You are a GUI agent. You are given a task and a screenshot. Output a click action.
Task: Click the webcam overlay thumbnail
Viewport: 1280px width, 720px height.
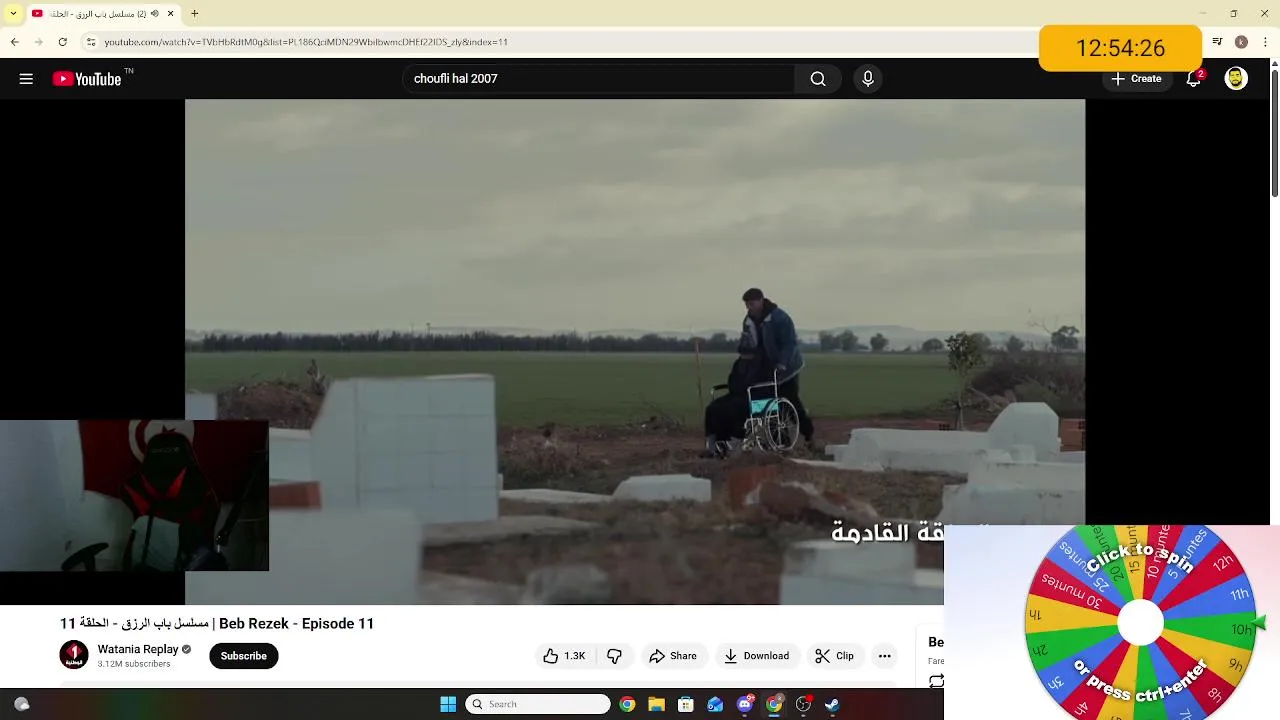134,496
